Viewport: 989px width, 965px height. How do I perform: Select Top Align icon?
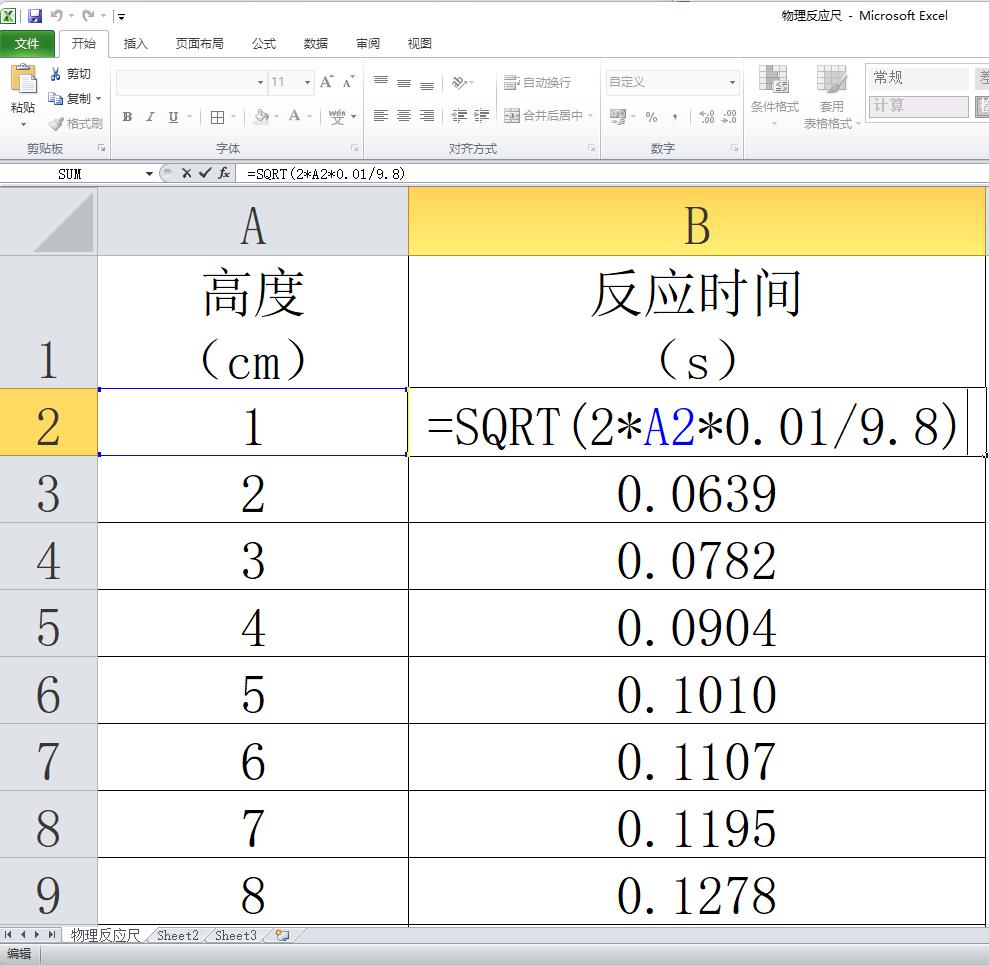(x=381, y=82)
